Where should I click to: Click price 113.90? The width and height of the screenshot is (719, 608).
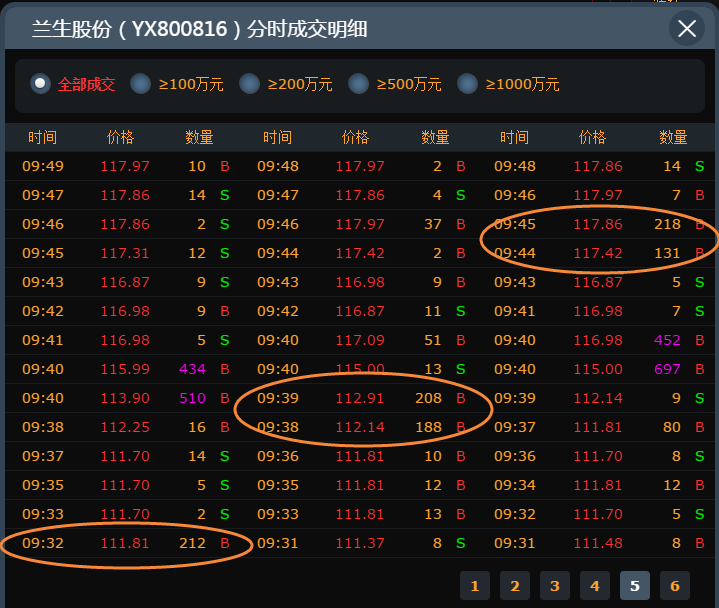(125, 398)
